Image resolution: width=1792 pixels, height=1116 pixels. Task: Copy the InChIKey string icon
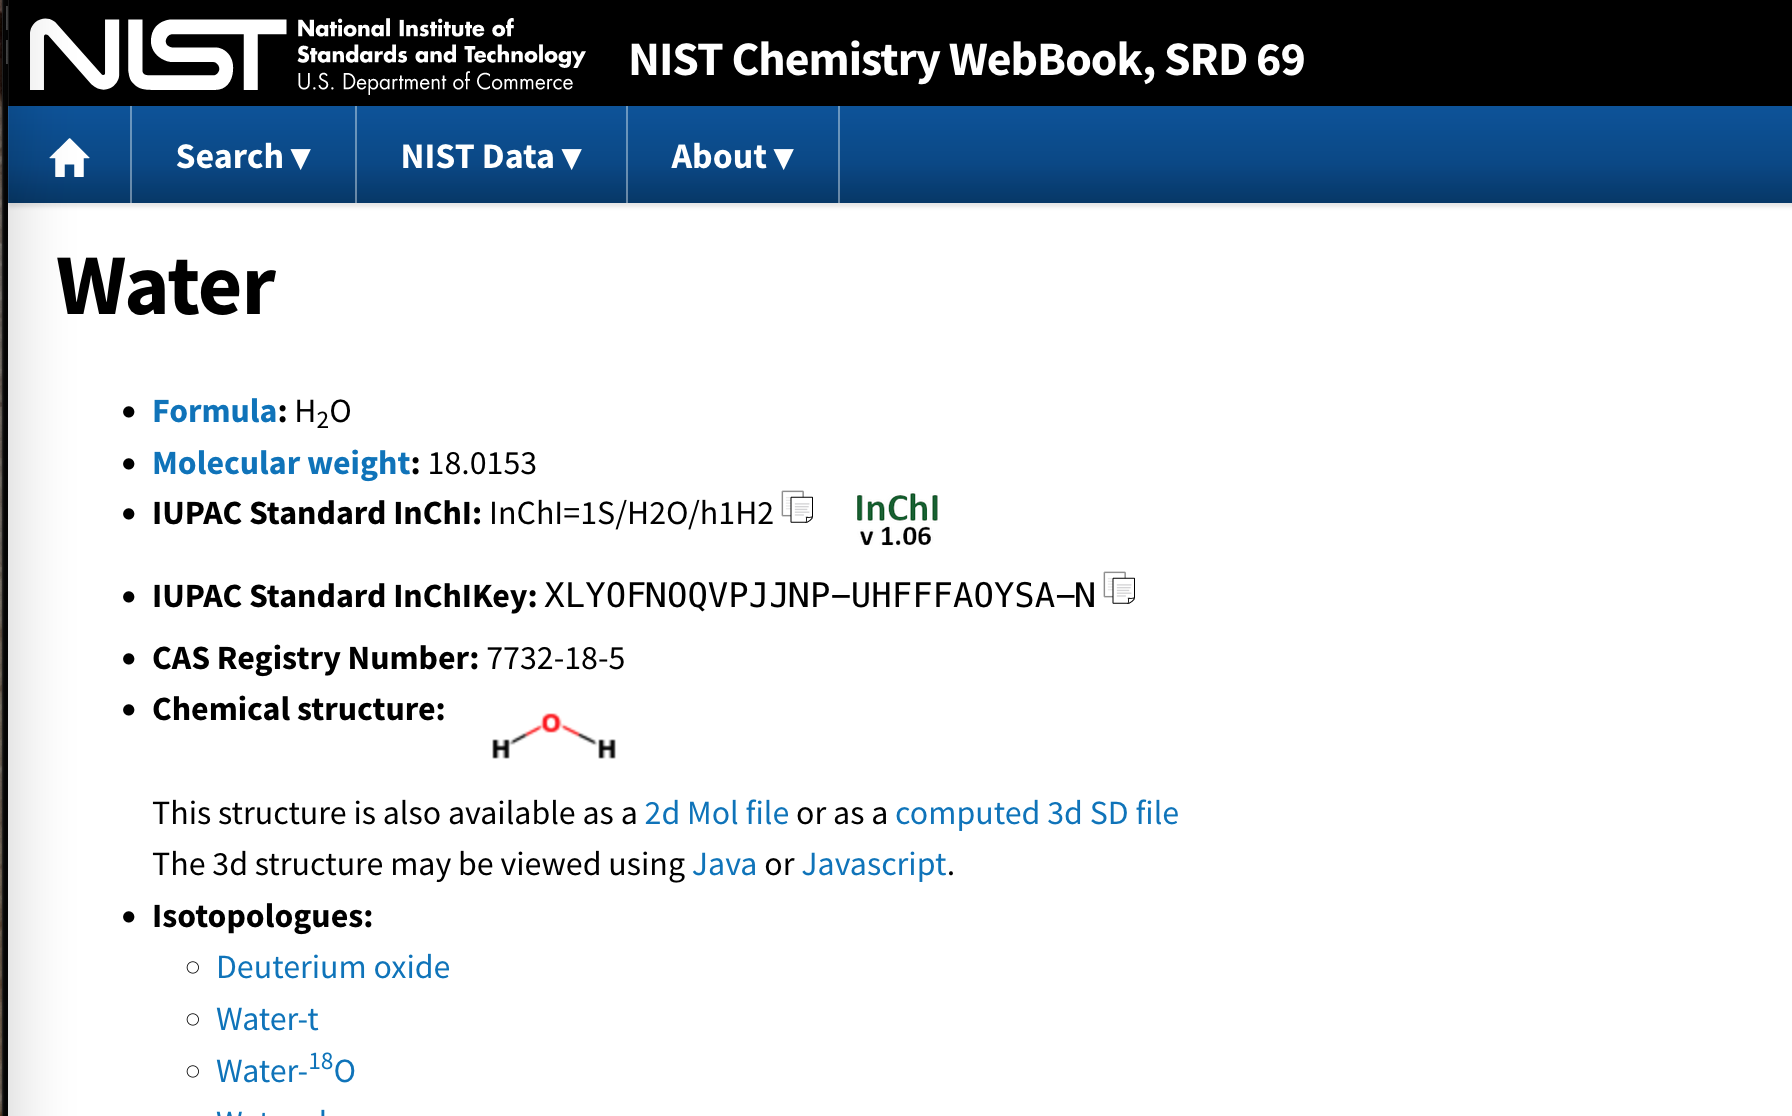(1120, 589)
